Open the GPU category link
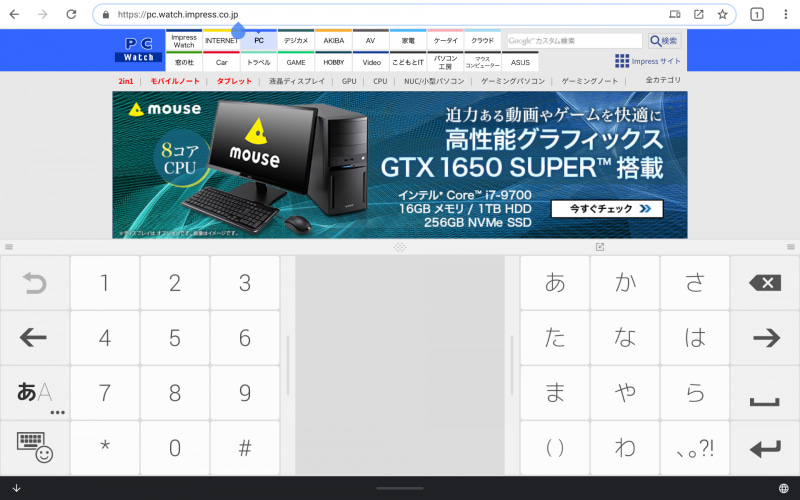 [x=349, y=81]
